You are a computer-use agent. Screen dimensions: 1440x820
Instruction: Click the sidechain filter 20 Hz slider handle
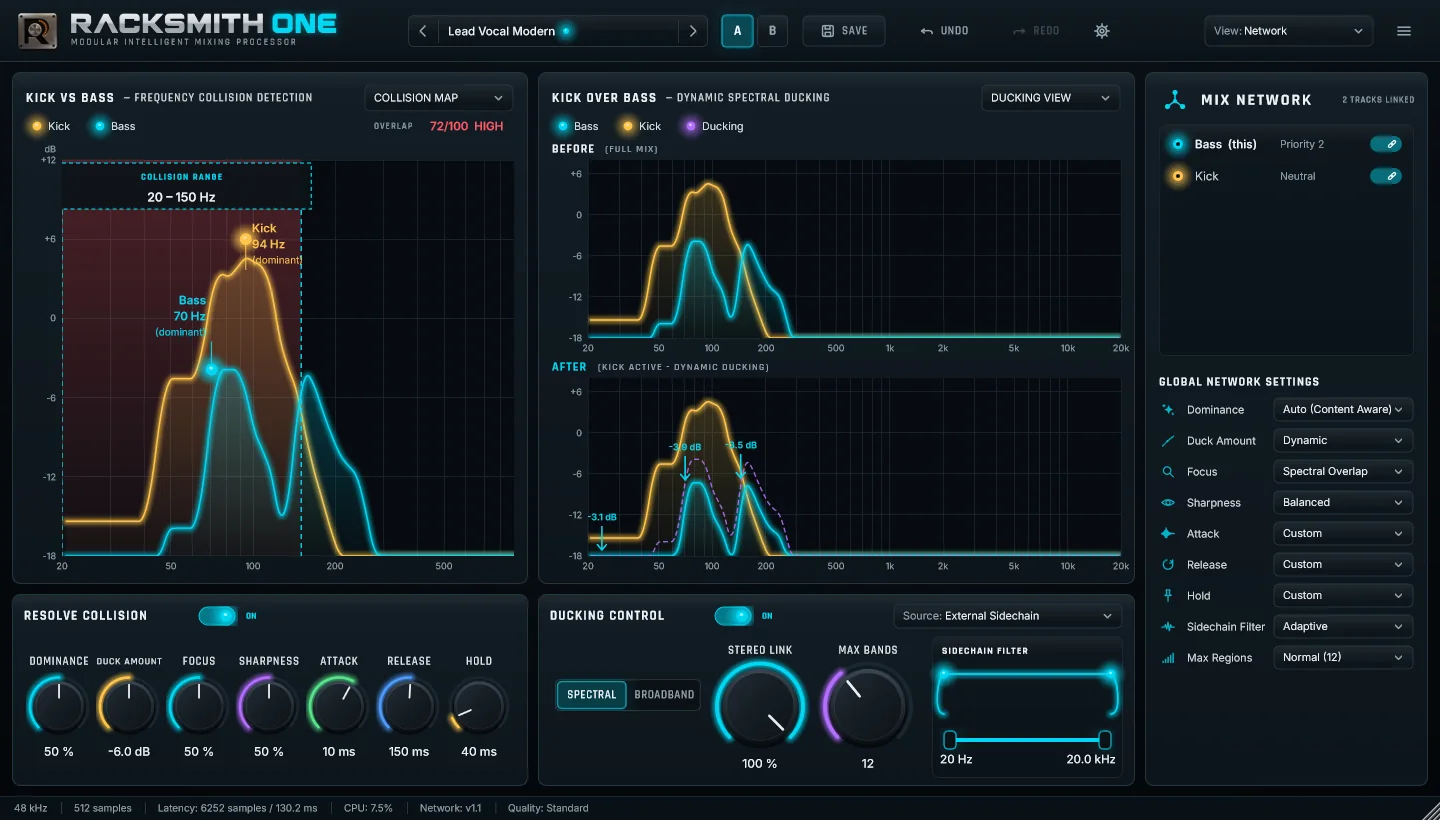950,740
